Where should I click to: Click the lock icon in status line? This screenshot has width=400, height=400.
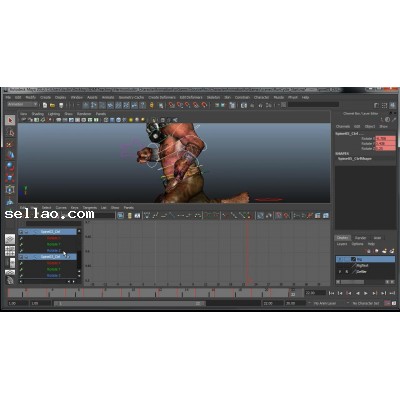coord(152,105)
